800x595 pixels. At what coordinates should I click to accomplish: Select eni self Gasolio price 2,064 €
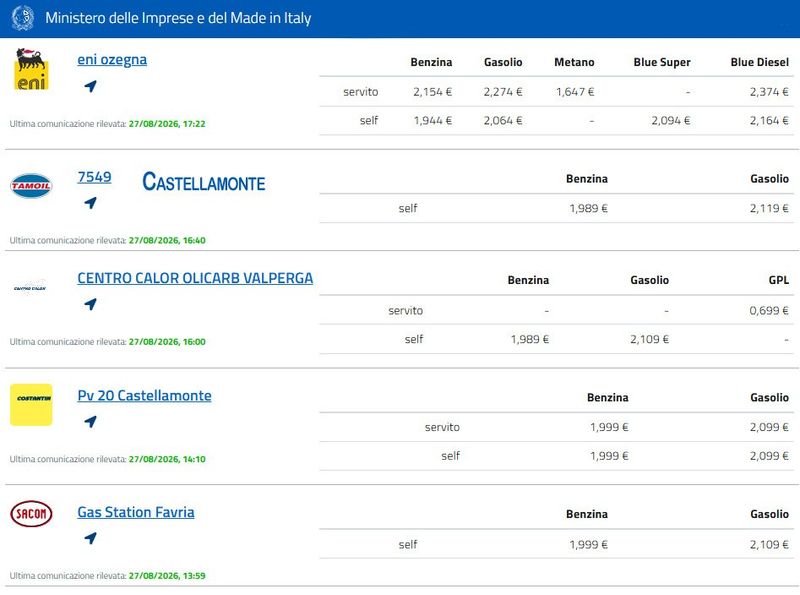503,120
